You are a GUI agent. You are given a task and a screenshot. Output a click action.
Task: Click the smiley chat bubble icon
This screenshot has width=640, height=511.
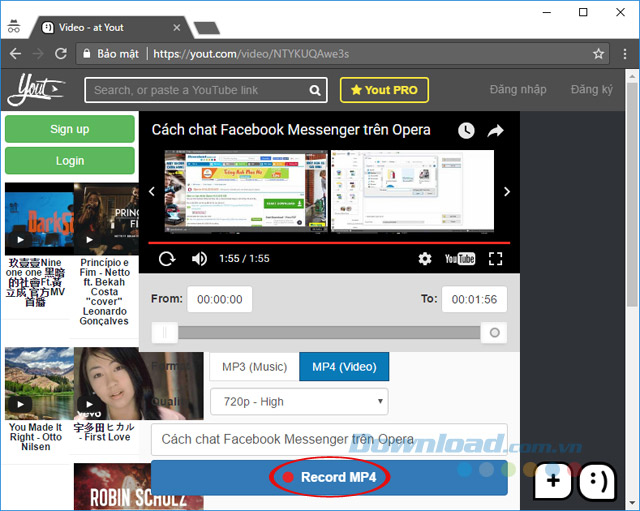coord(597,480)
